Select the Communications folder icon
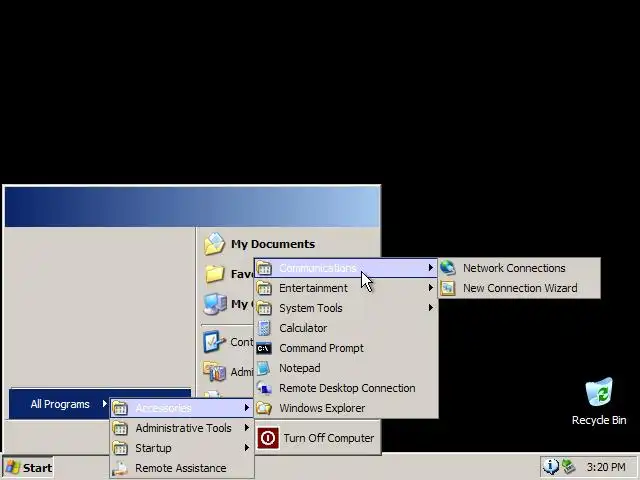Image resolution: width=640 pixels, height=480 pixels. 264,268
